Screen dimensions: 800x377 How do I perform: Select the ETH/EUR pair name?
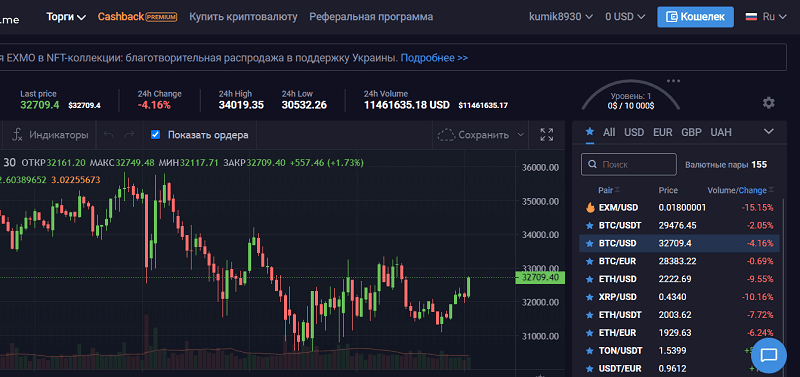pos(617,333)
